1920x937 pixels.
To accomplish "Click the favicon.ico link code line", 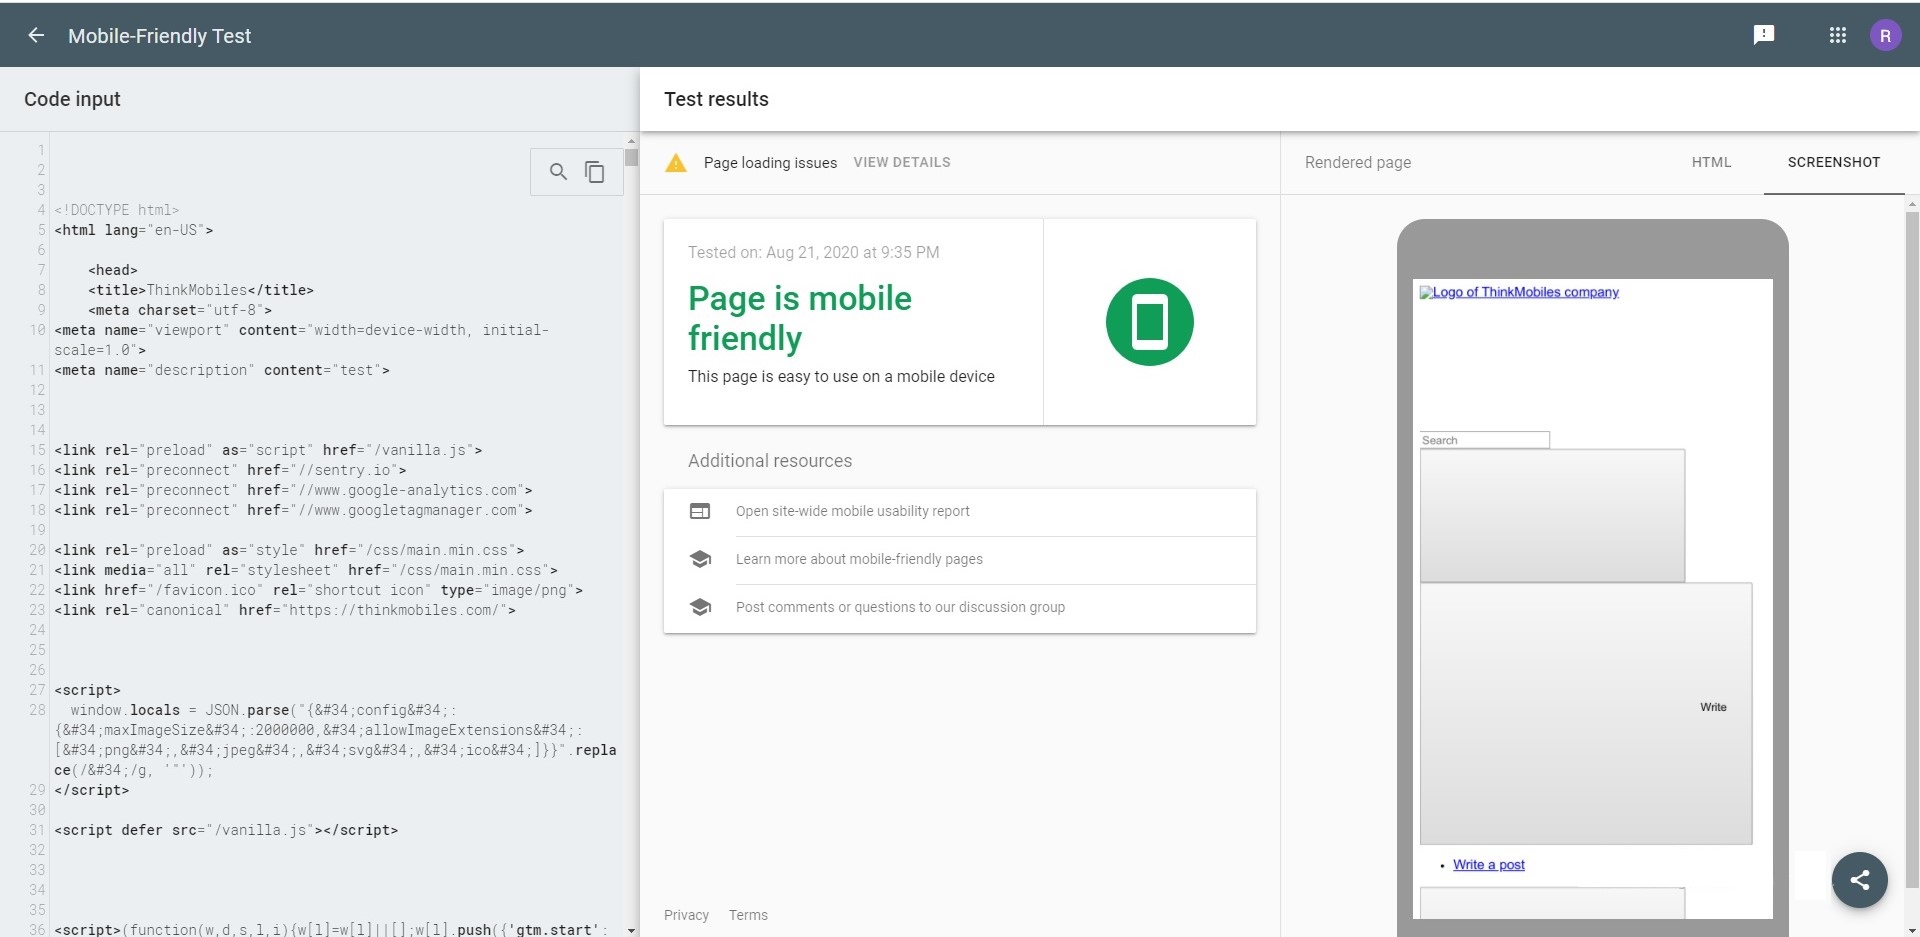I will tap(318, 590).
